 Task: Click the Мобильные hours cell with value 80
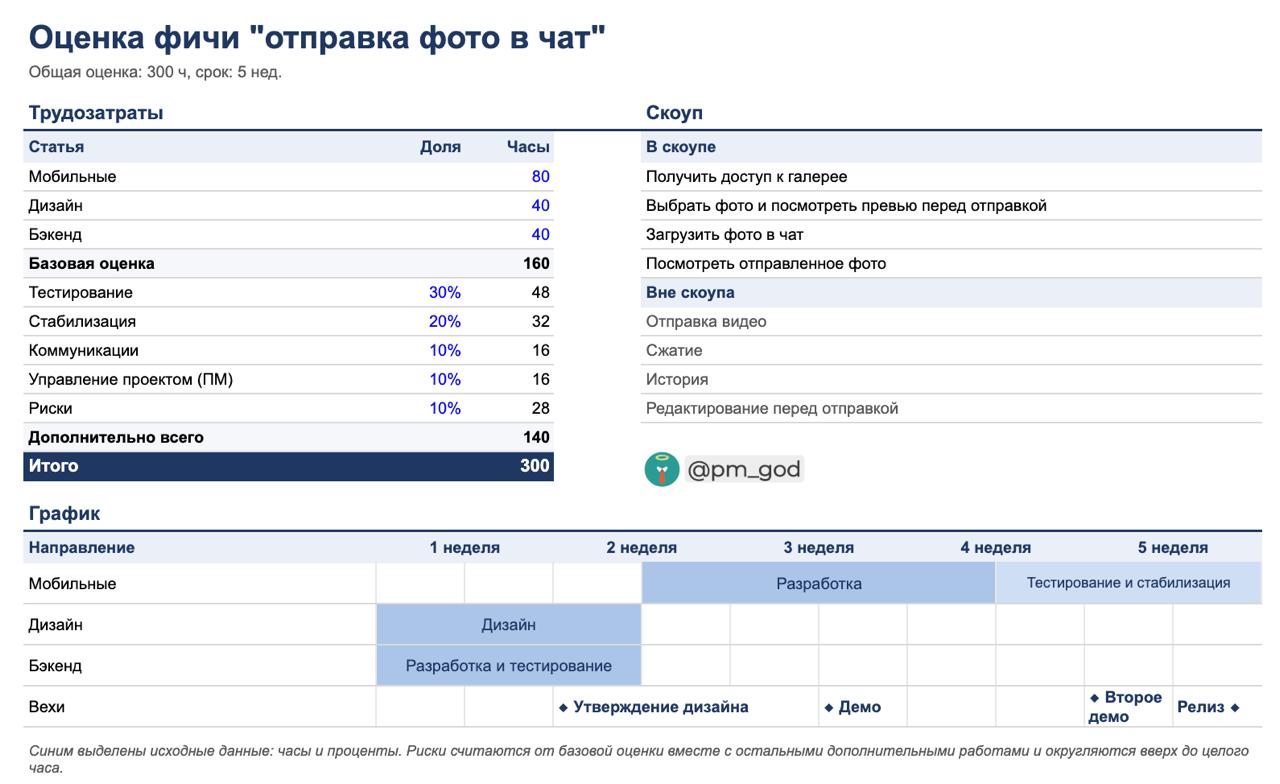(x=540, y=177)
